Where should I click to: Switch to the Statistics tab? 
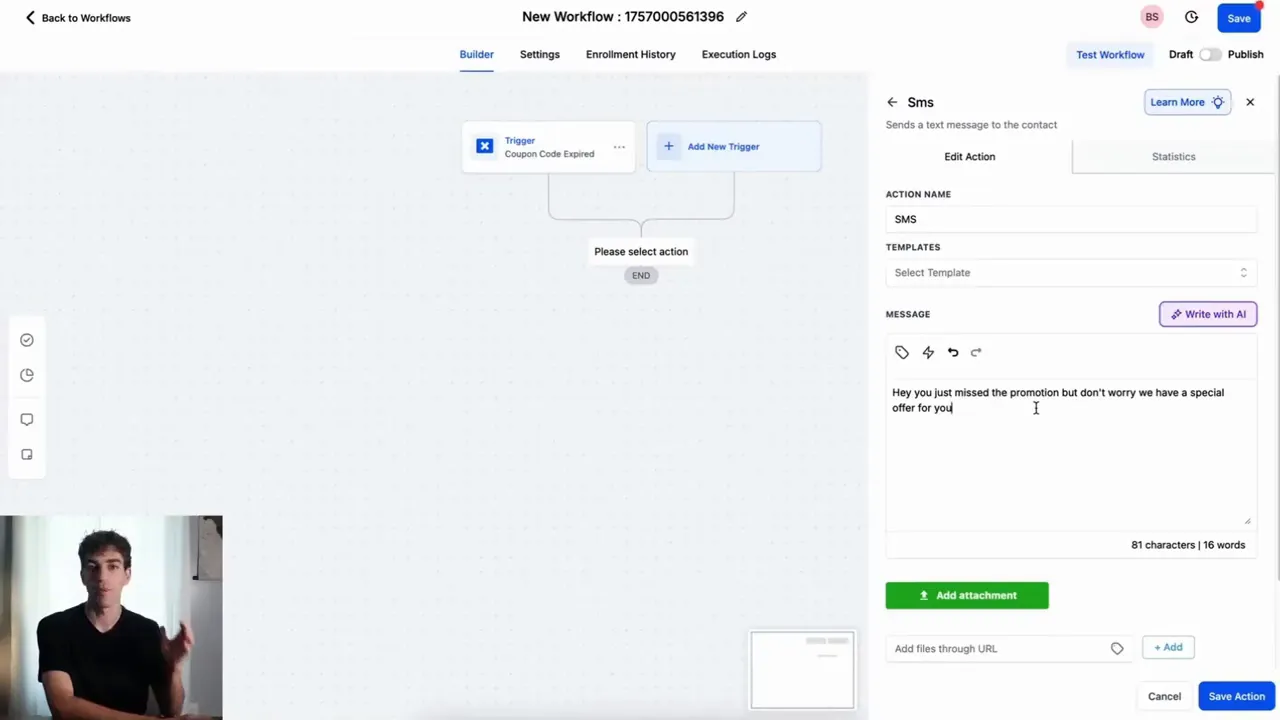[1173, 156]
